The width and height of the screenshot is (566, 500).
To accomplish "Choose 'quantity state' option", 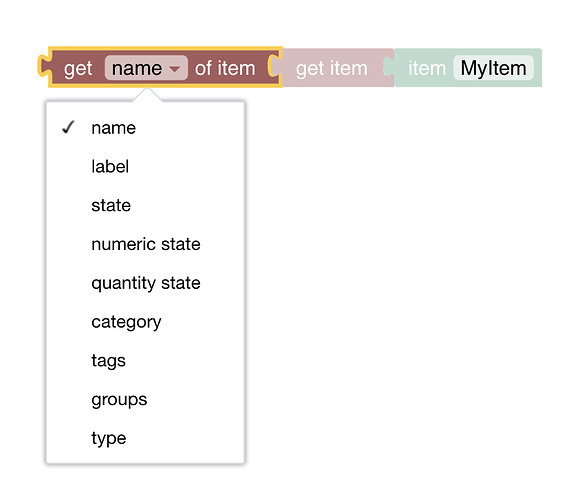I will pyautogui.click(x=145, y=283).
